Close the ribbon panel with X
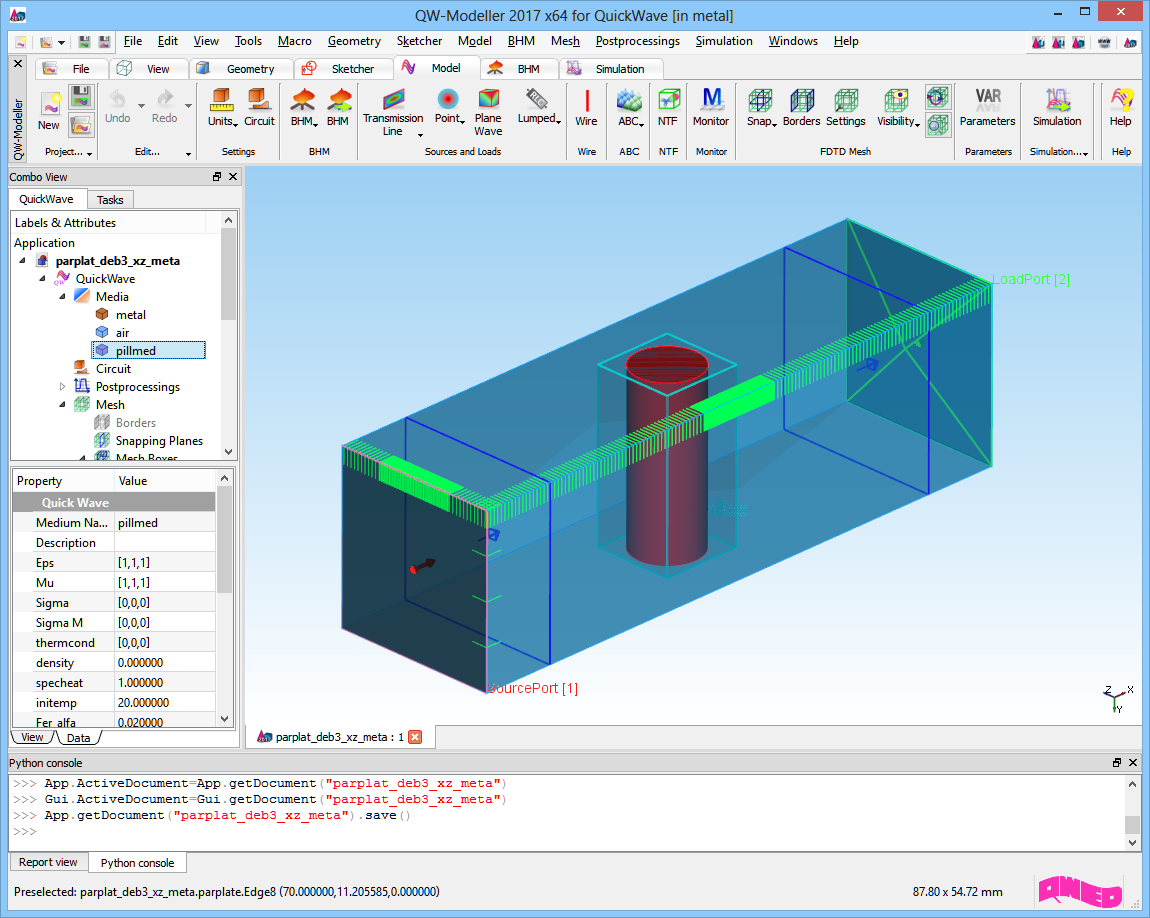Viewport: 1150px width, 918px height. [18, 64]
